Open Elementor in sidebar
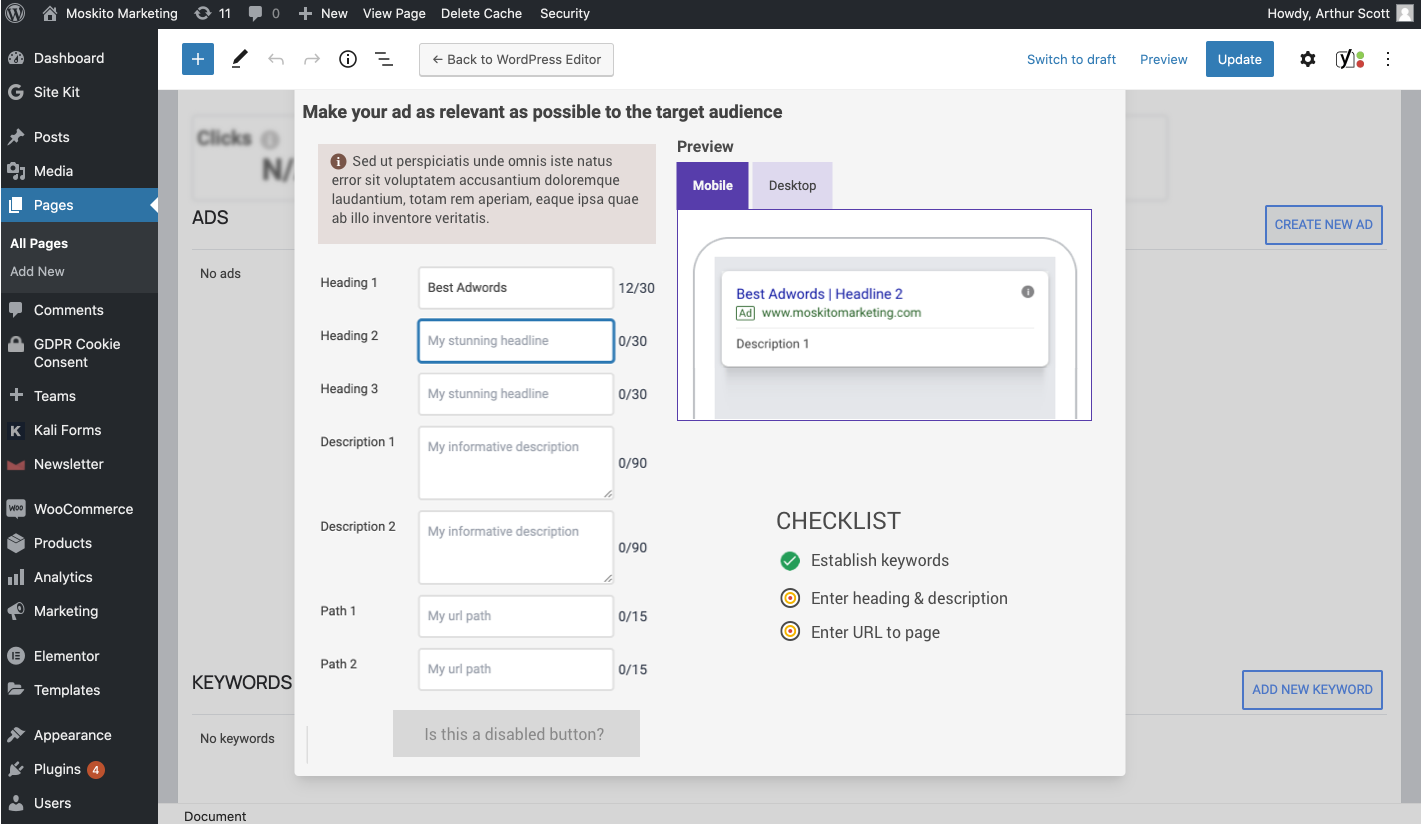The image size is (1421, 824). (79, 656)
